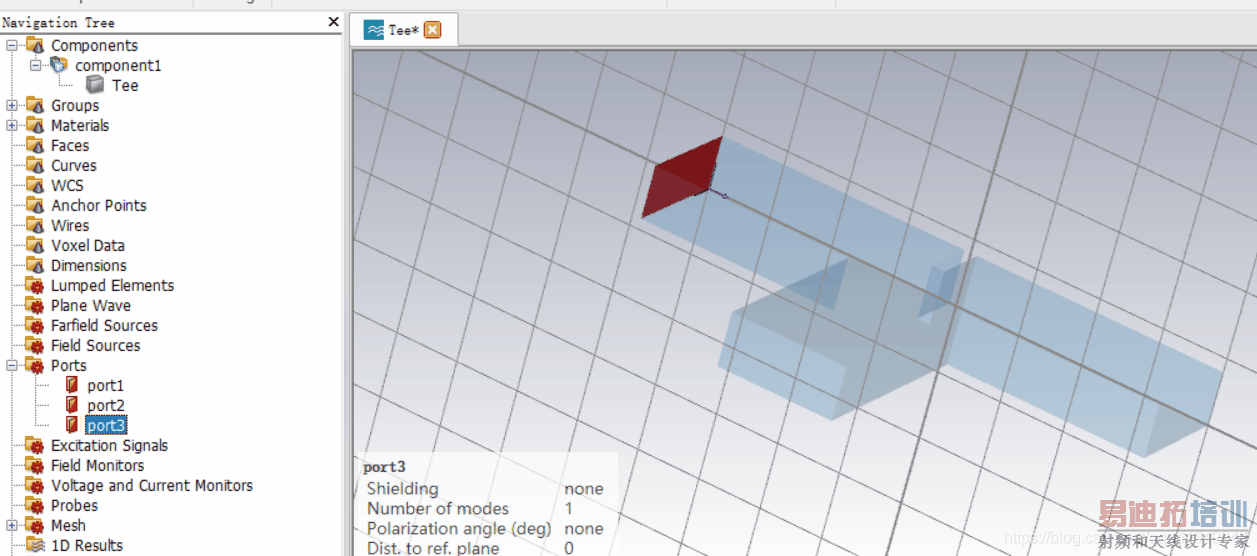Click the Voltage and Current Monitors icon

click(x=35, y=485)
